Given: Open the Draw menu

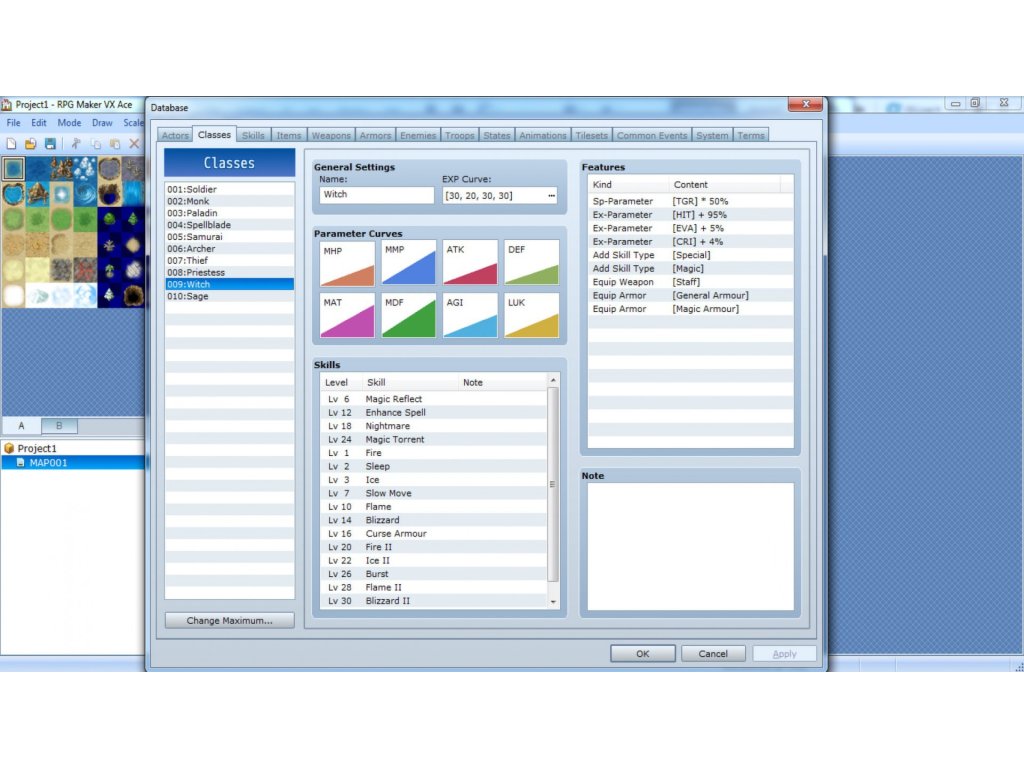Looking at the screenshot, I should pos(102,123).
